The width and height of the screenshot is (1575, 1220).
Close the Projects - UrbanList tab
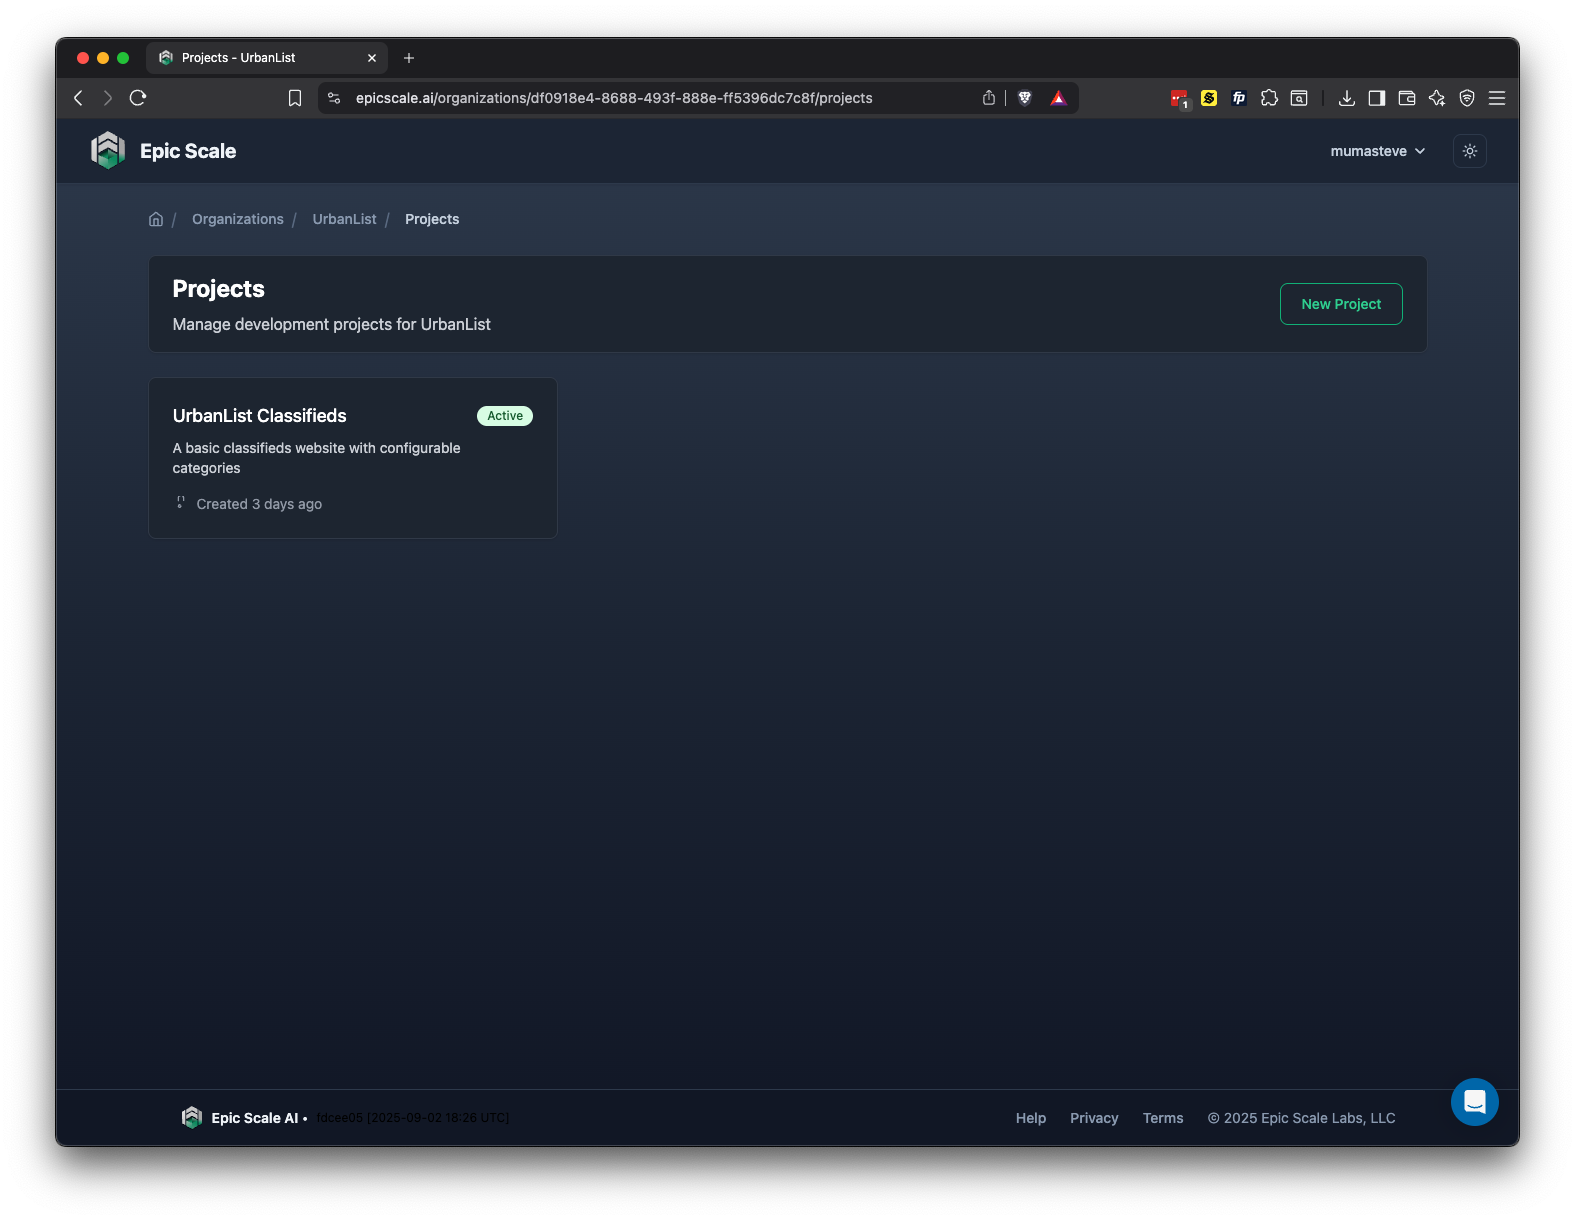(372, 58)
